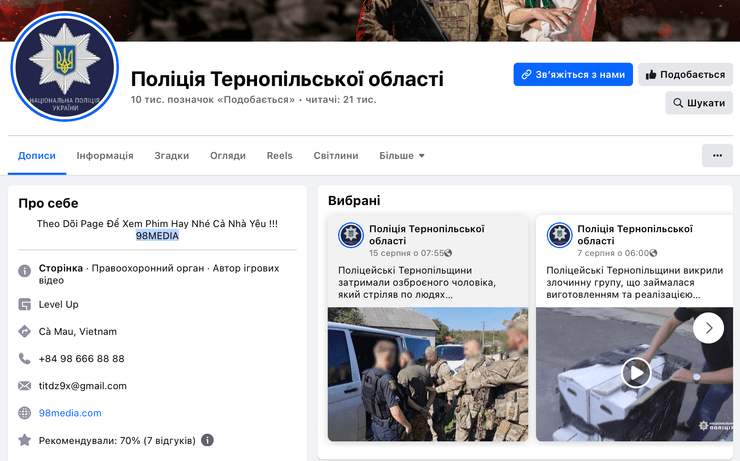
Task: Click the location icon beside Cà Mau, Vietnam
Action: (25, 331)
